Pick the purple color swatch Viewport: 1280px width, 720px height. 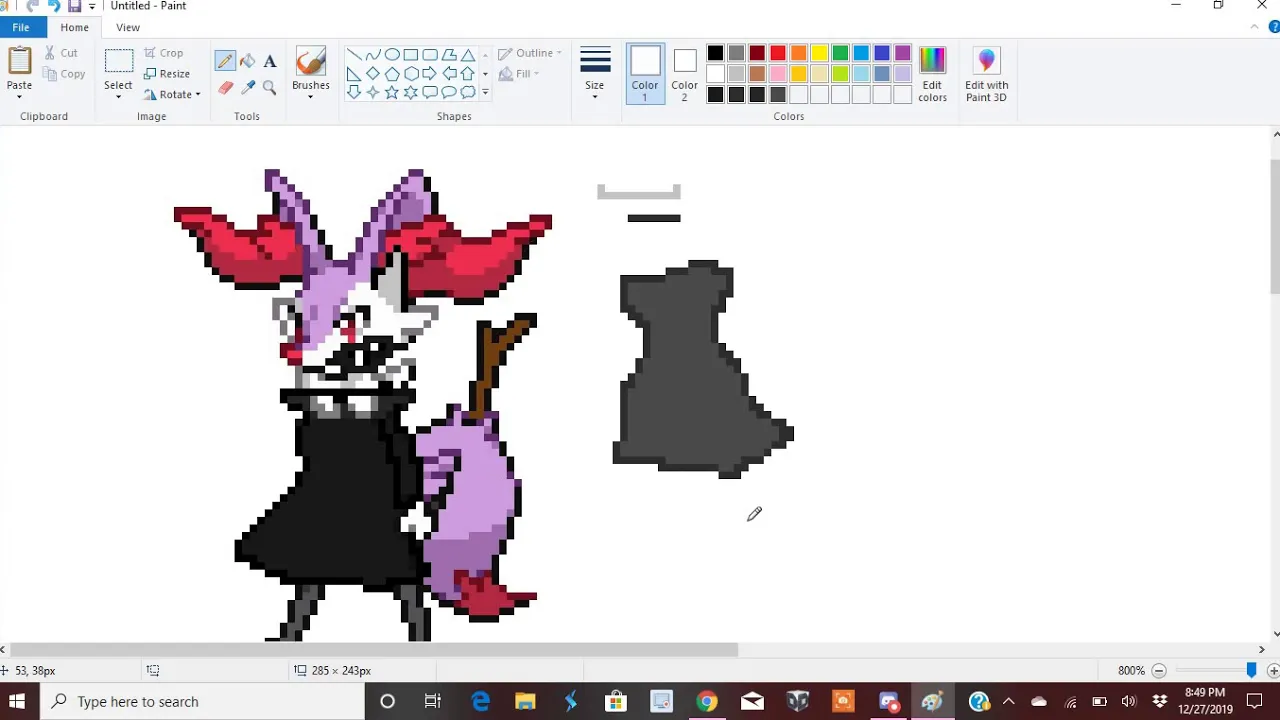[x=903, y=53]
